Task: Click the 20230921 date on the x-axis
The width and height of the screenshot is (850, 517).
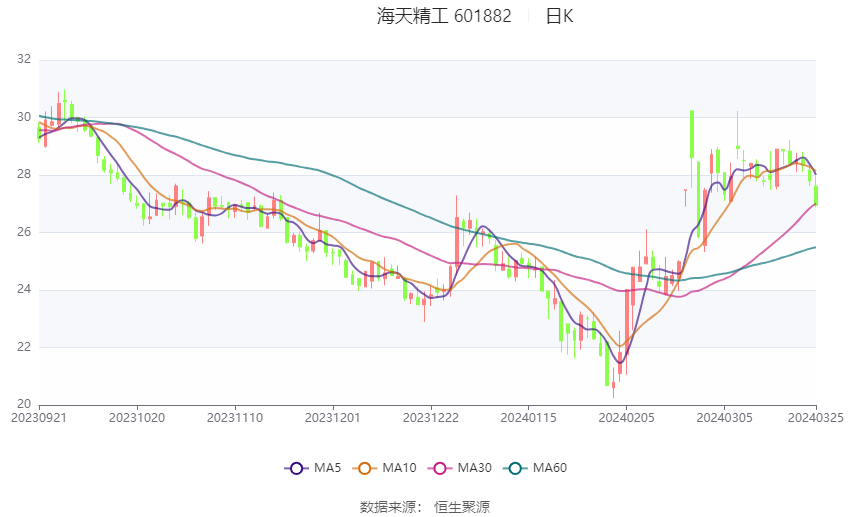Action: pos(38,418)
